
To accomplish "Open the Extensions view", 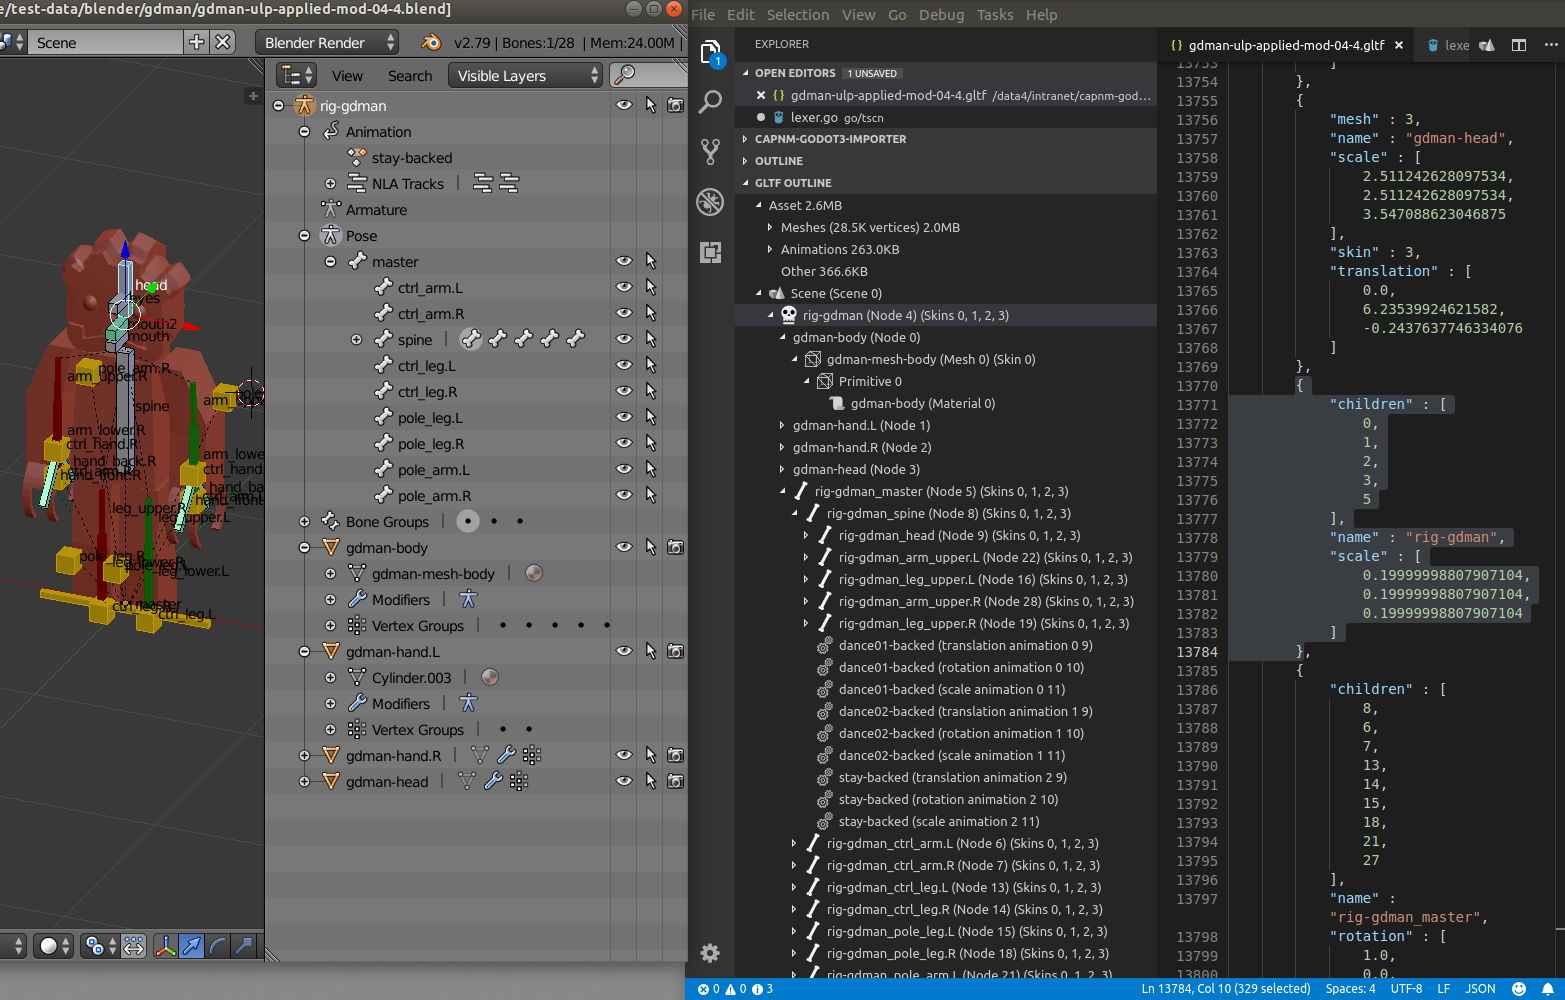I will pyautogui.click(x=710, y=252).
